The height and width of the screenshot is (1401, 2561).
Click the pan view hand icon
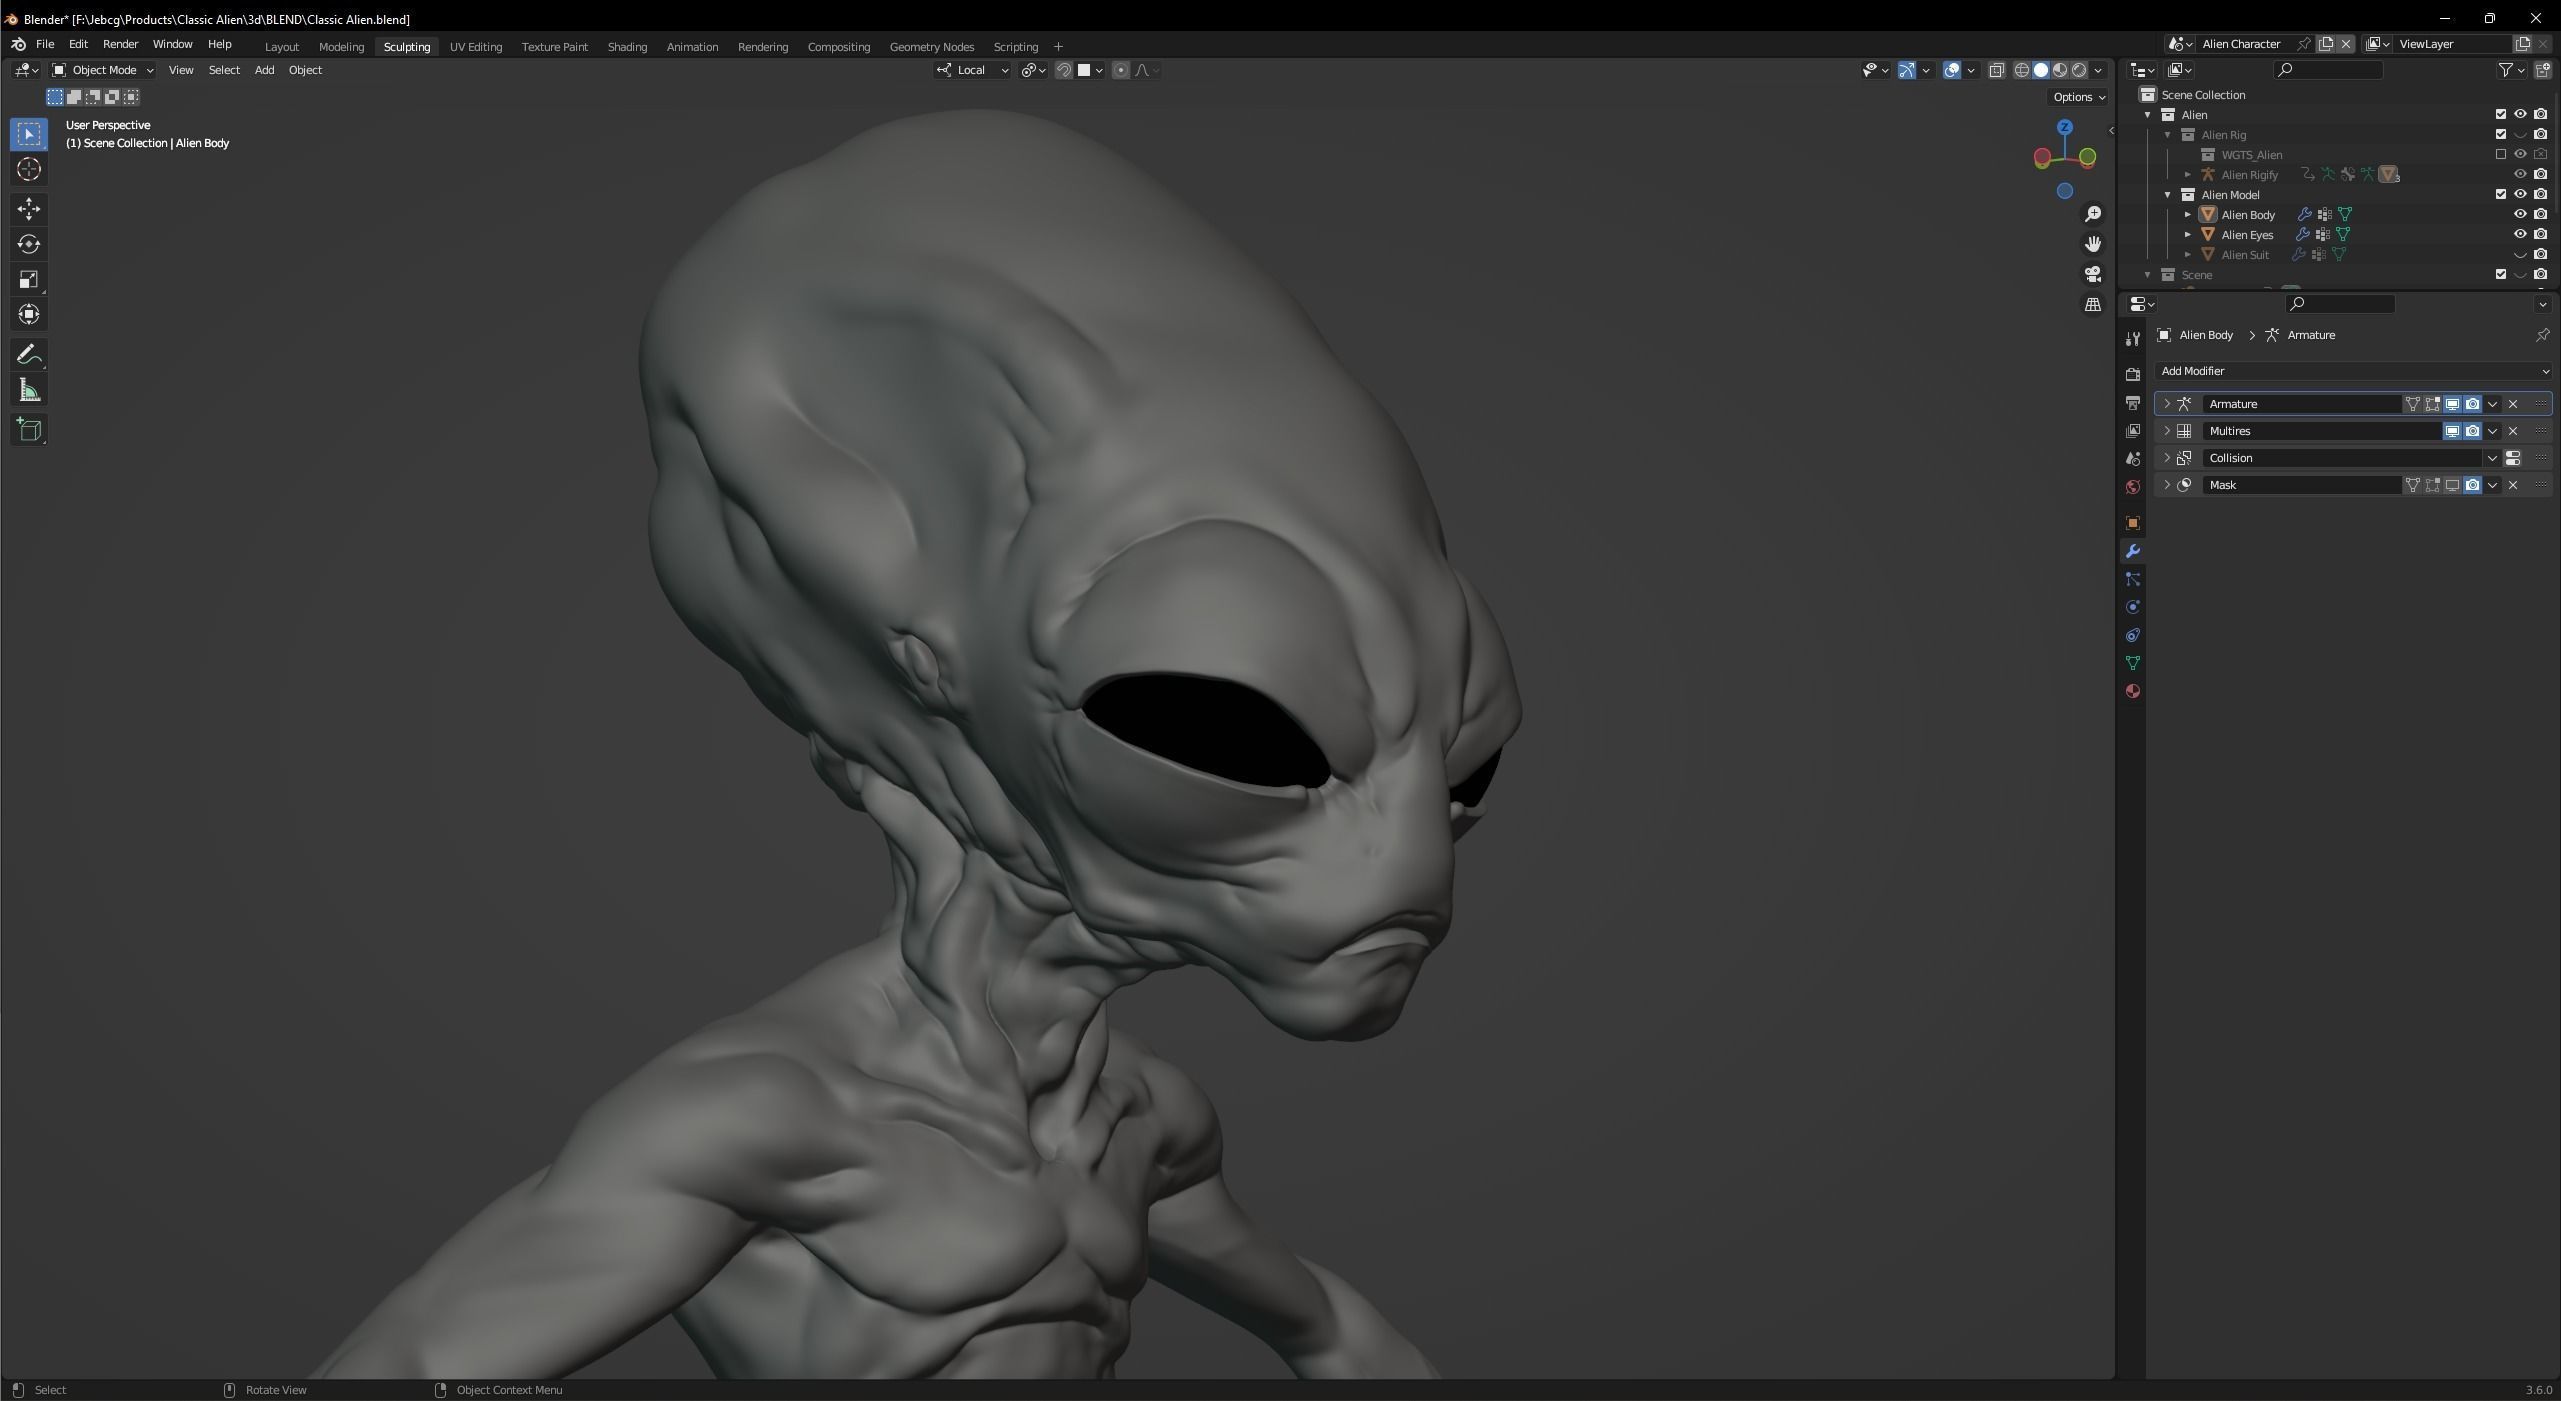pos(2092,244)
